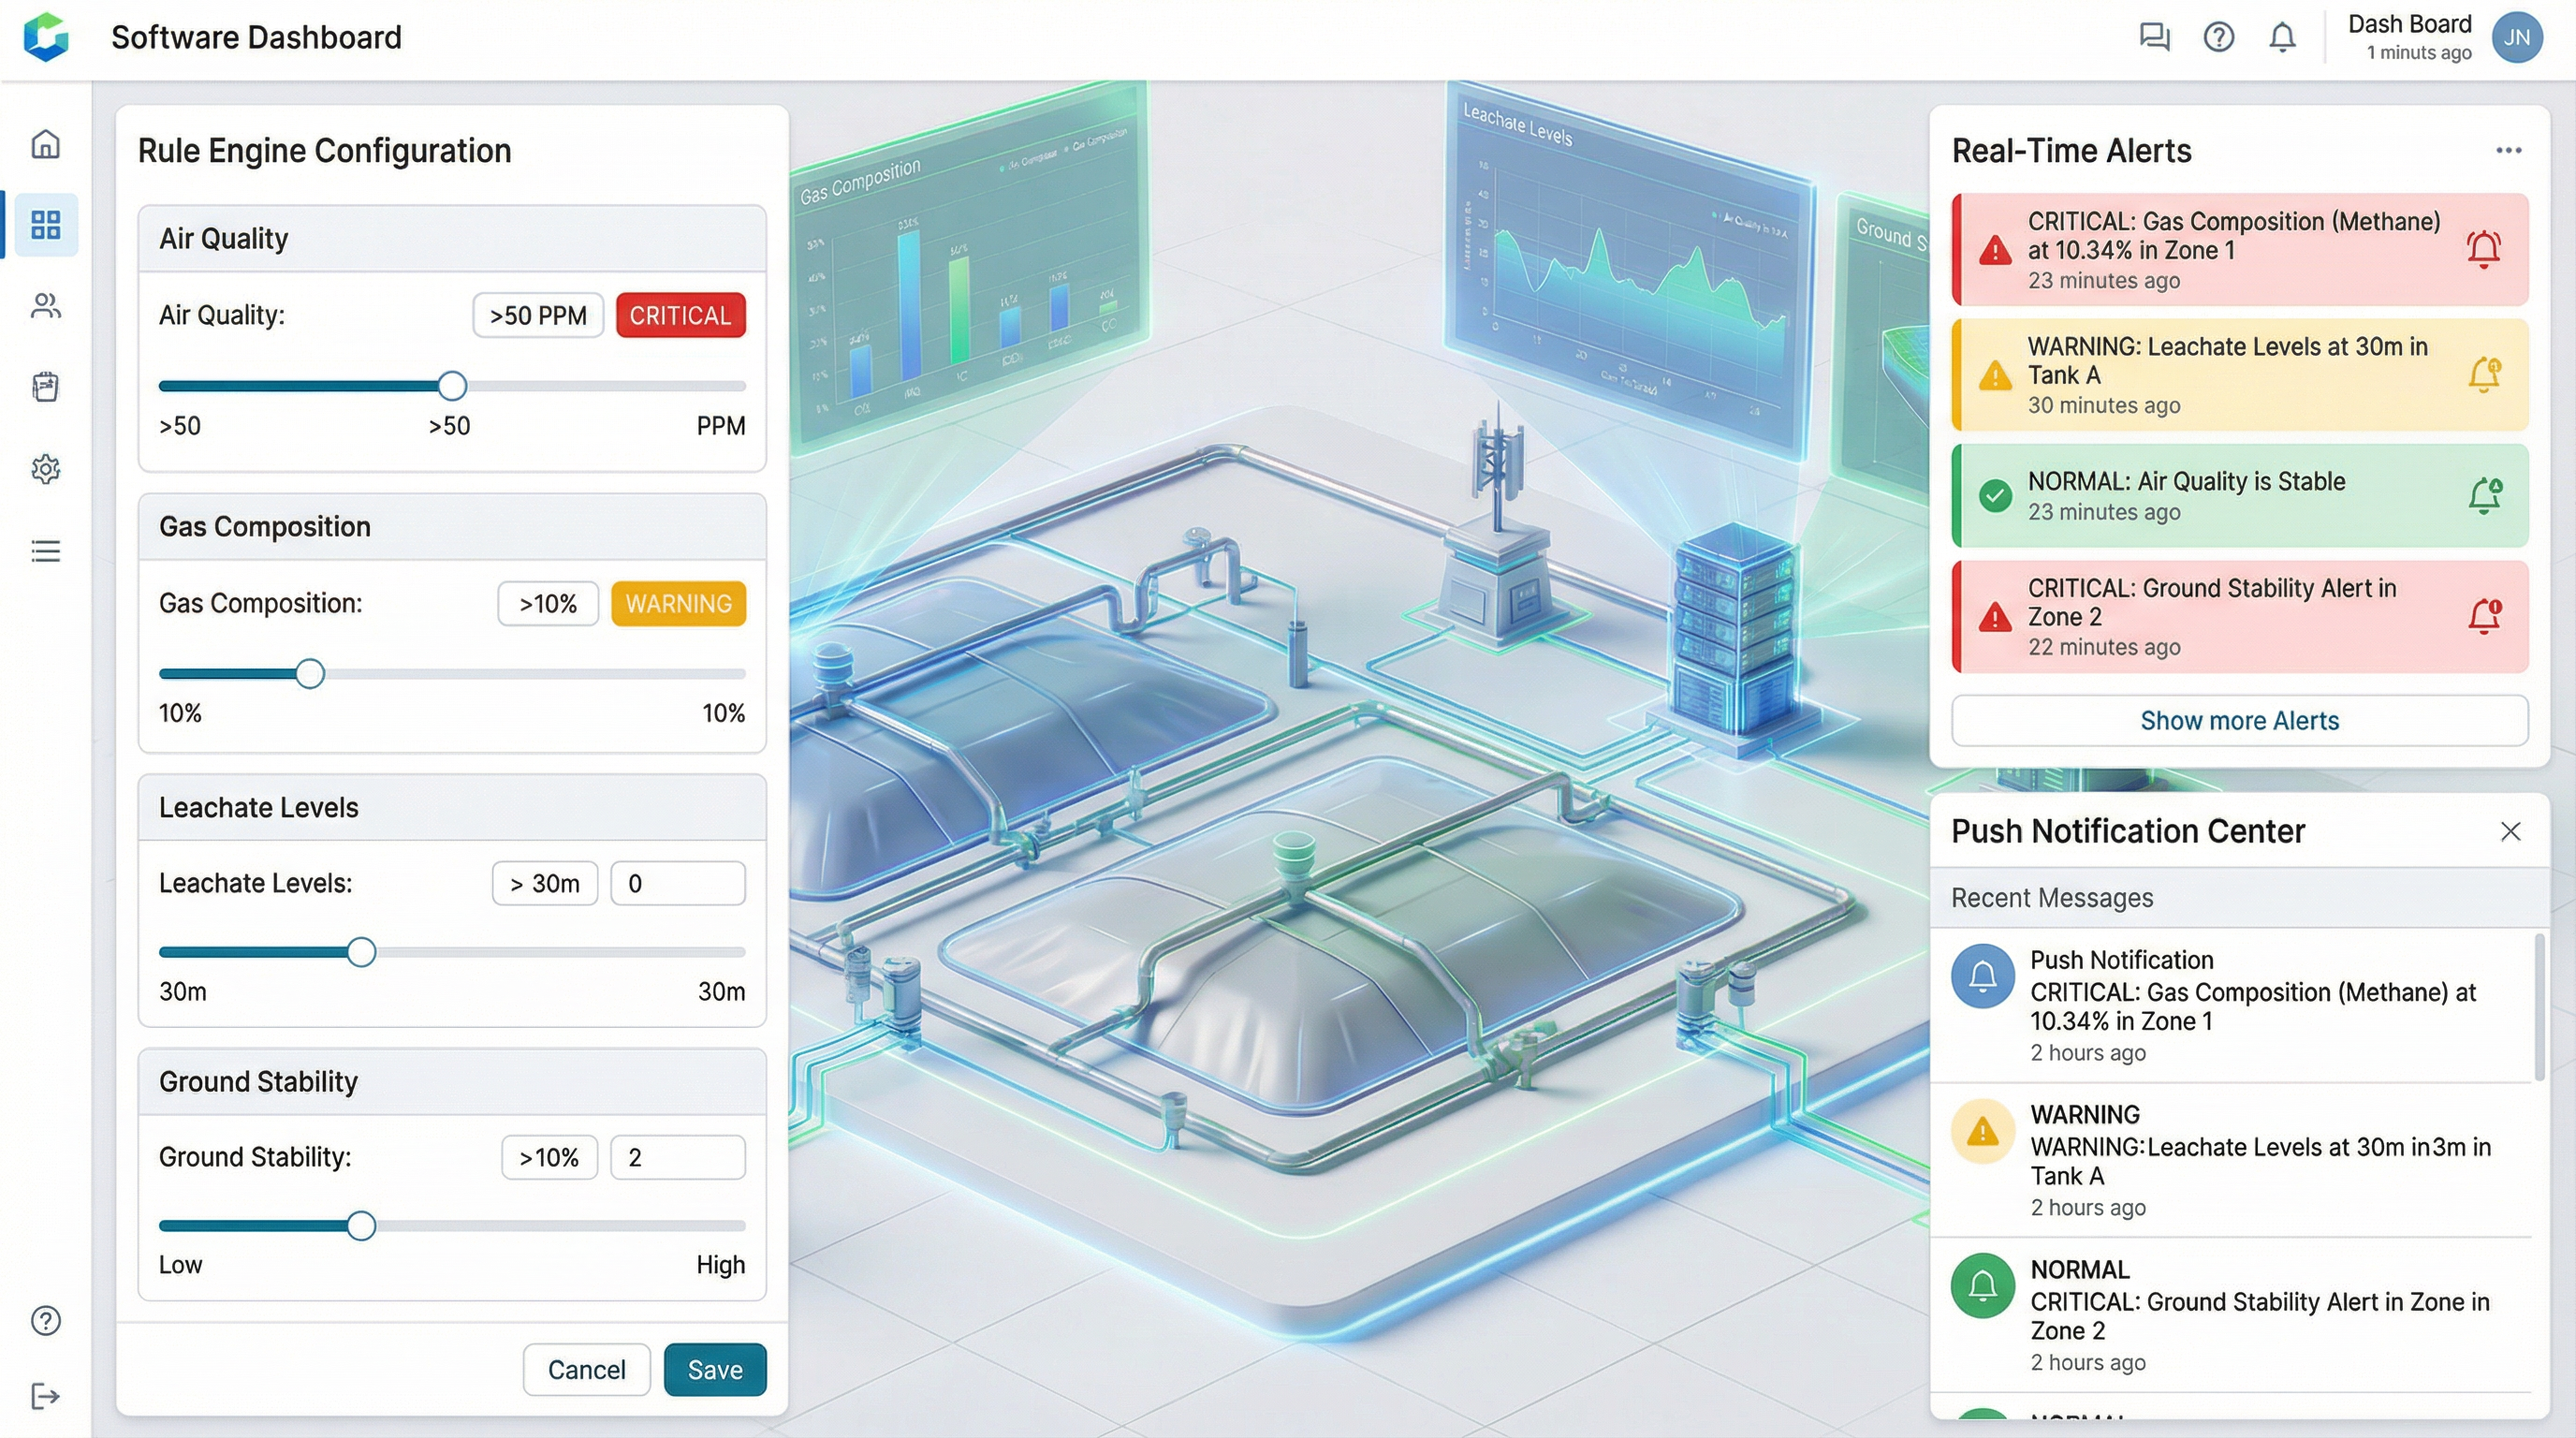
Task: Open the users icon in sidebar
Action: tap(45, 306)
